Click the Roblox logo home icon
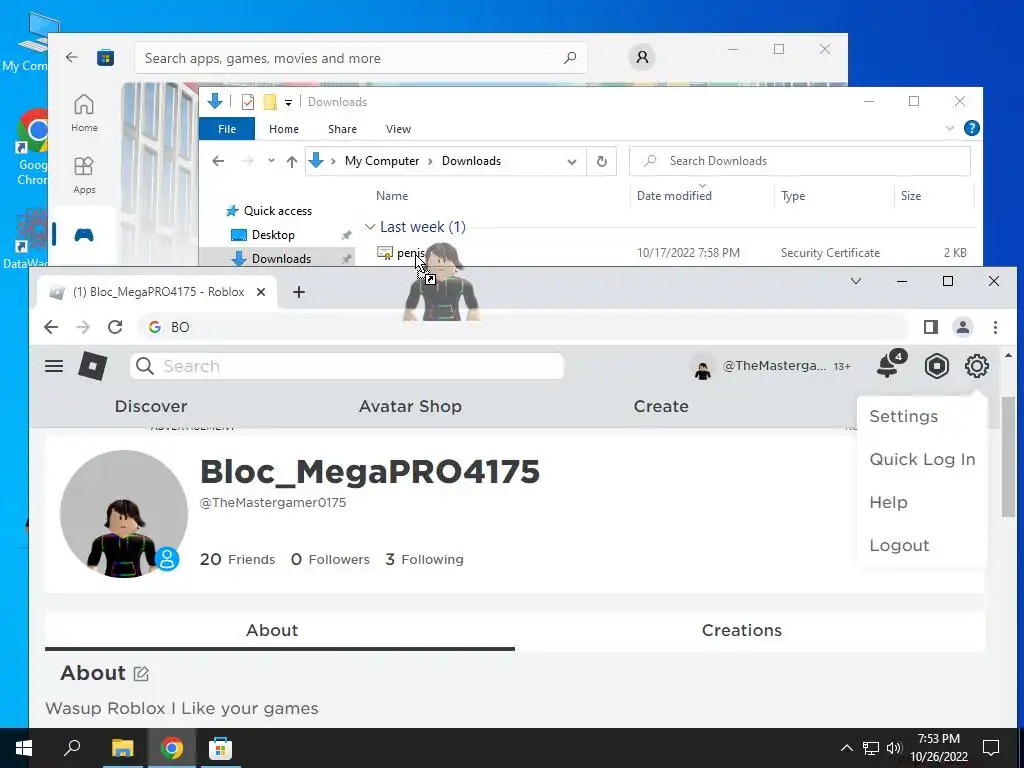This screenshot has width=1024, height=768. (x=92, y=366)
